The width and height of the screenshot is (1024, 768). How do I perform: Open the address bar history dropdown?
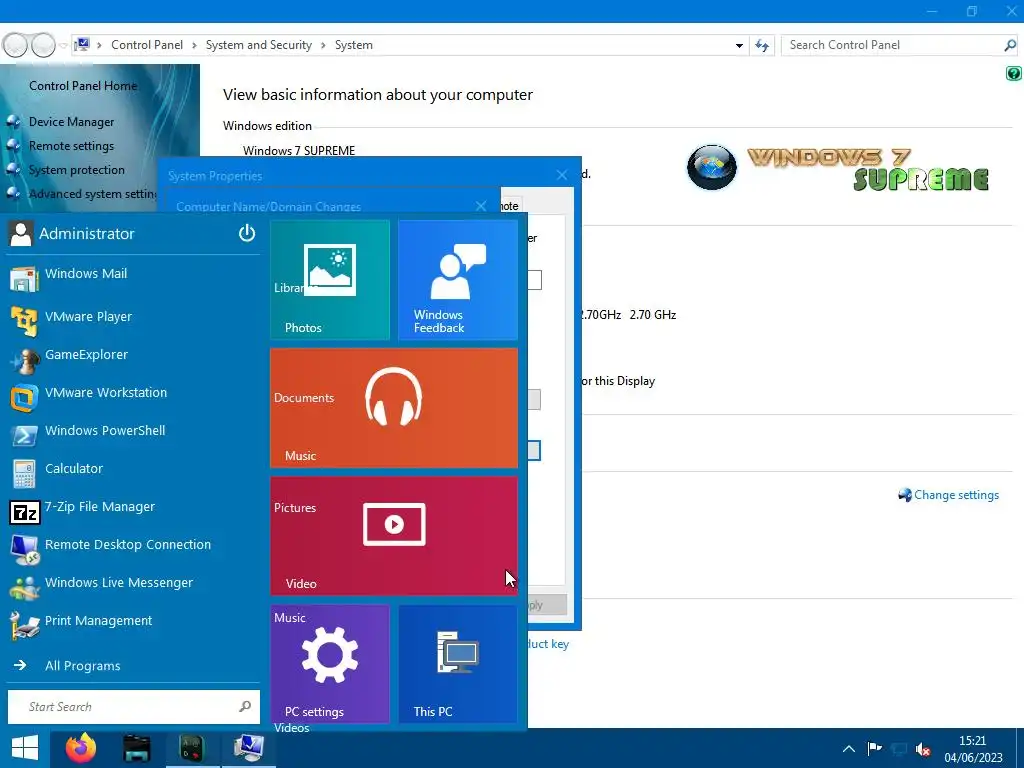point(739,46)
